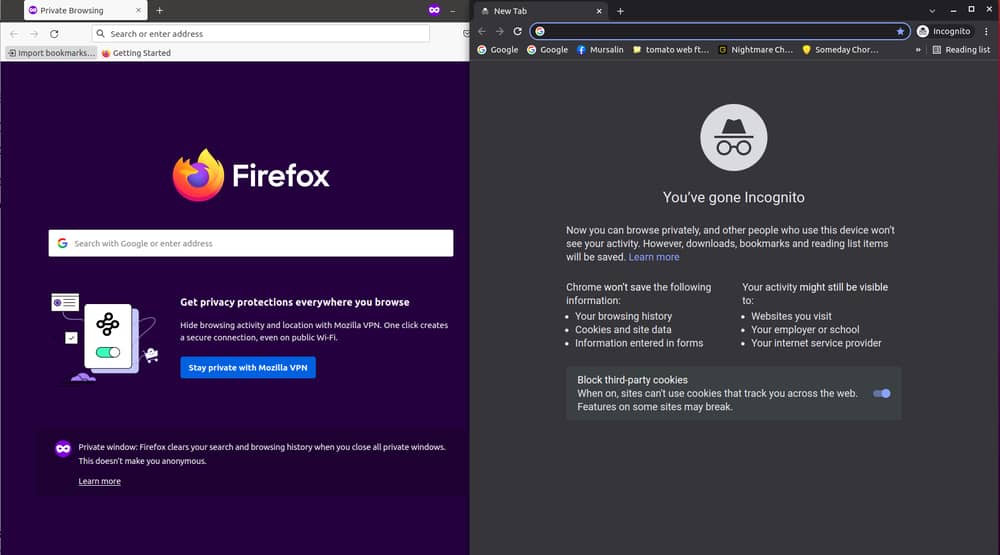The height and width of the screenshot is (555, 1000).
Task: Click the Firefox logo on start page
Action: click(x=251, y=175)
